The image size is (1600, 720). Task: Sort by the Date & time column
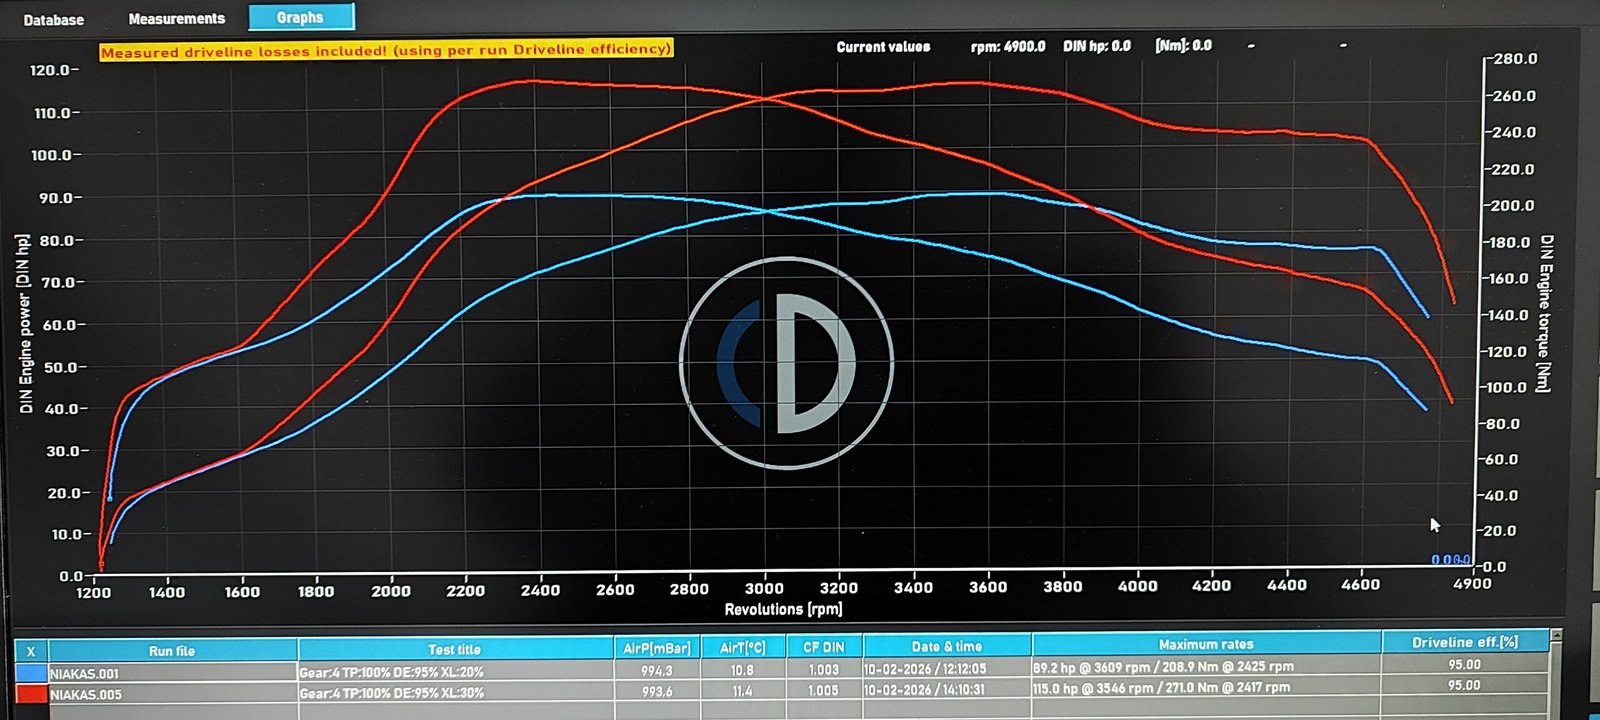(946, 646)
